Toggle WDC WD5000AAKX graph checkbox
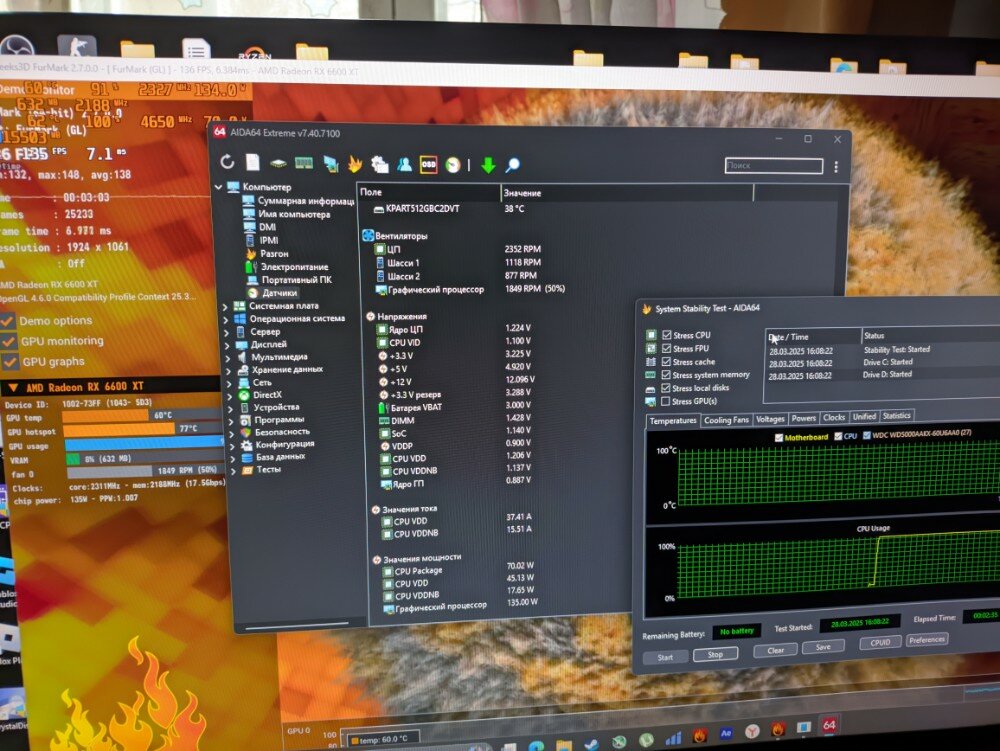 click(867, 435)
